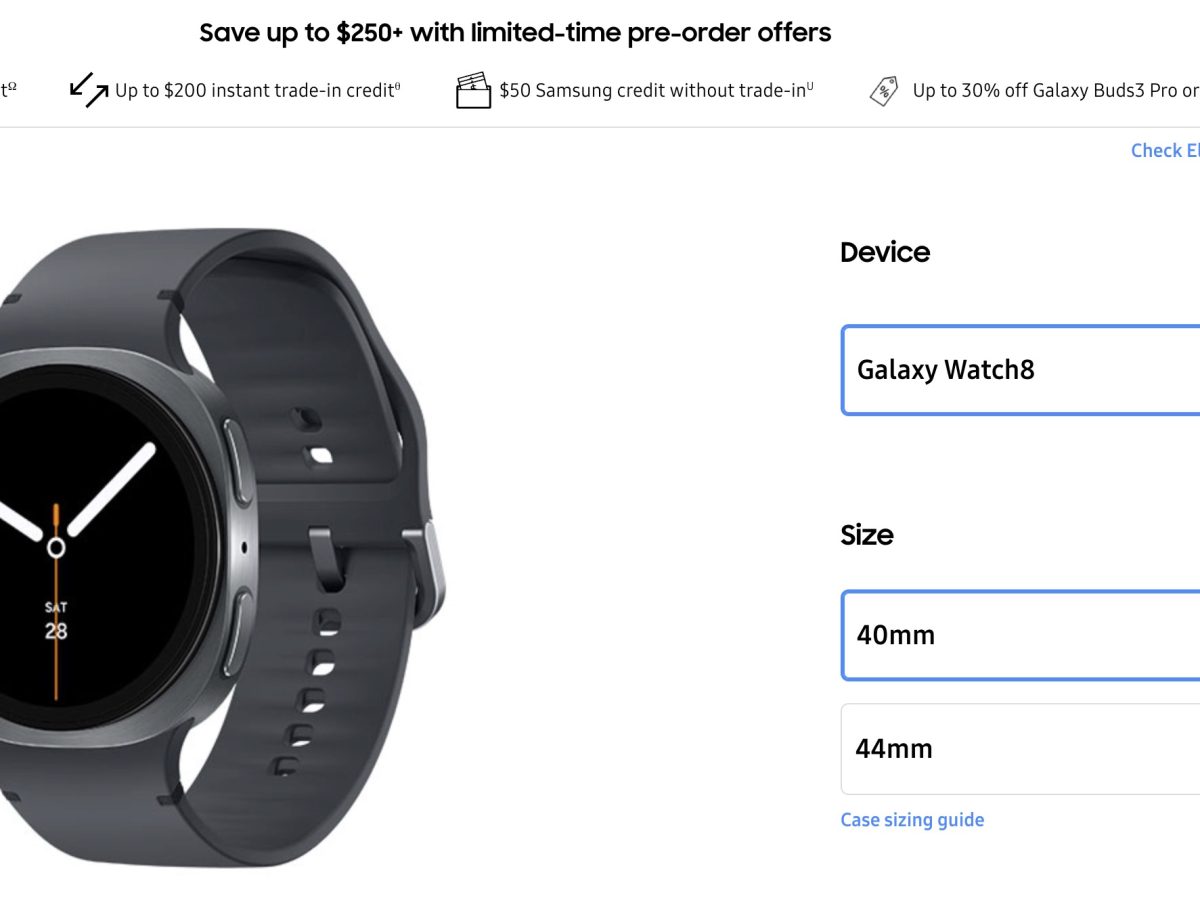Click the partially visible Check link
1200x900 pixels.
[1165, 151]
